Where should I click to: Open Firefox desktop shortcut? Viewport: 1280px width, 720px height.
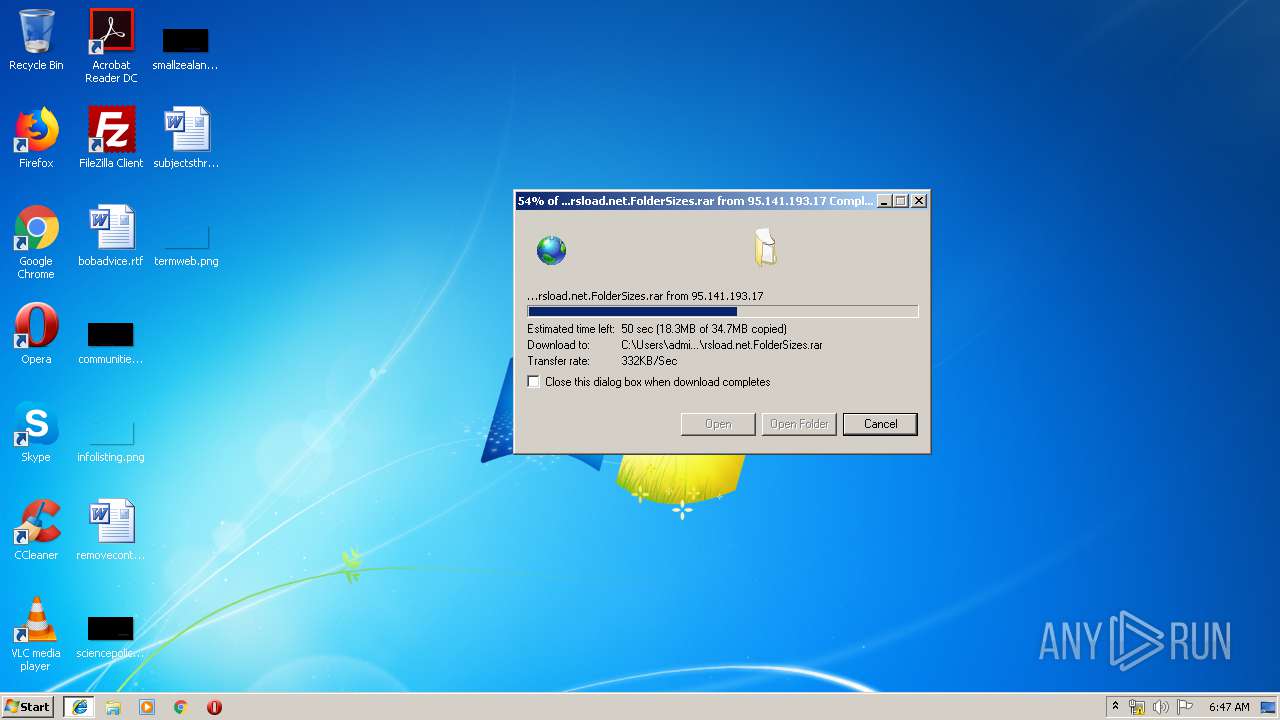(x=36, y=139)
